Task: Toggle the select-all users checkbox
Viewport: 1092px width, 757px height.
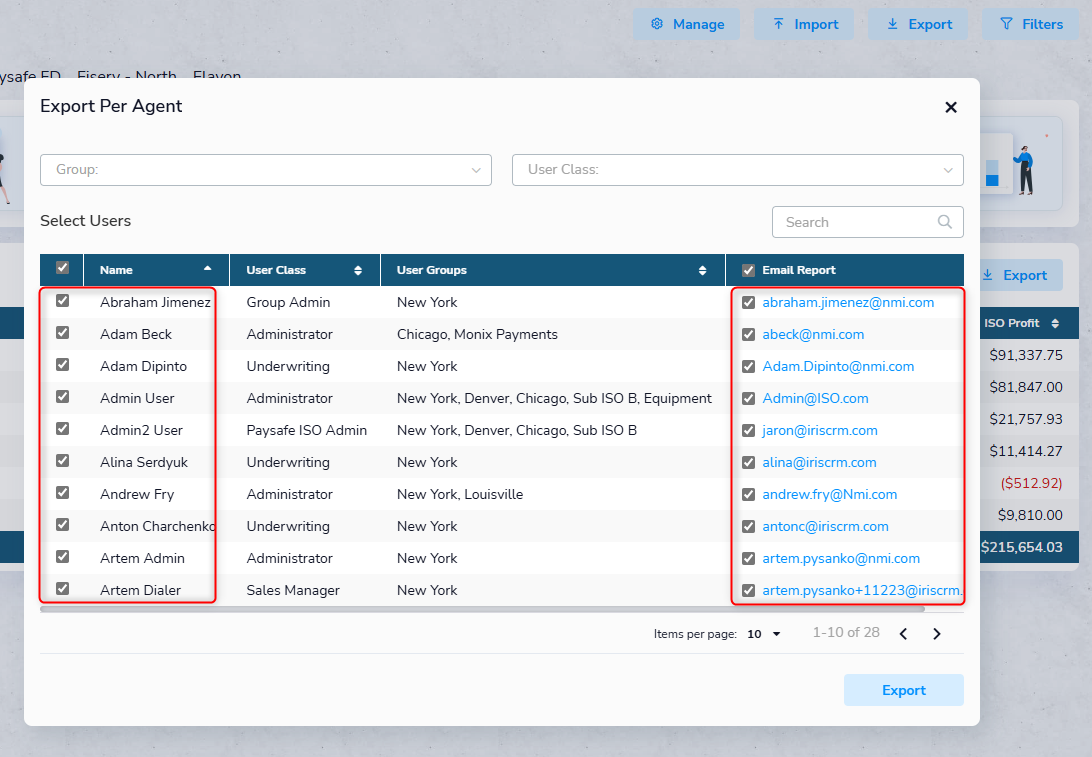Action: coord(62,268)
